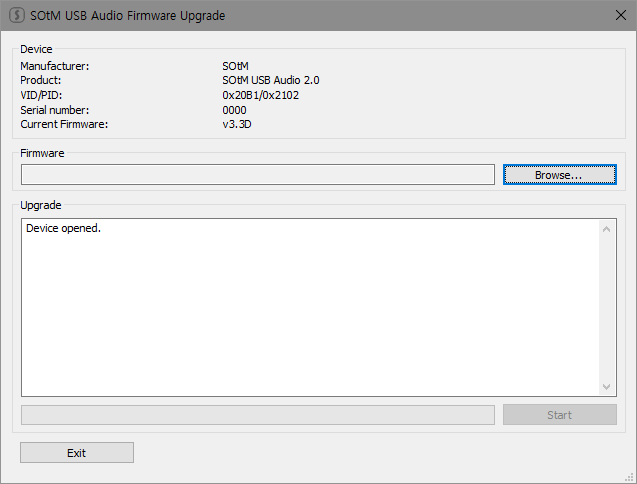Click the upgrade log scrollbar track
637x484 pixels.
(606, 308)
